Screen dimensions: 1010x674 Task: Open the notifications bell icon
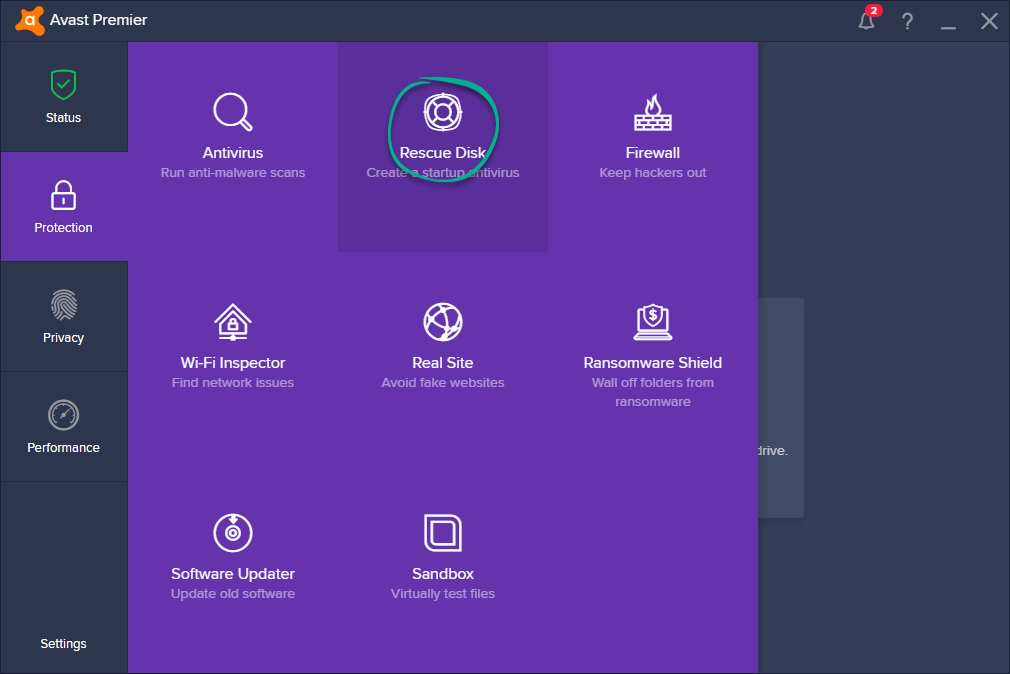point(867,21)
